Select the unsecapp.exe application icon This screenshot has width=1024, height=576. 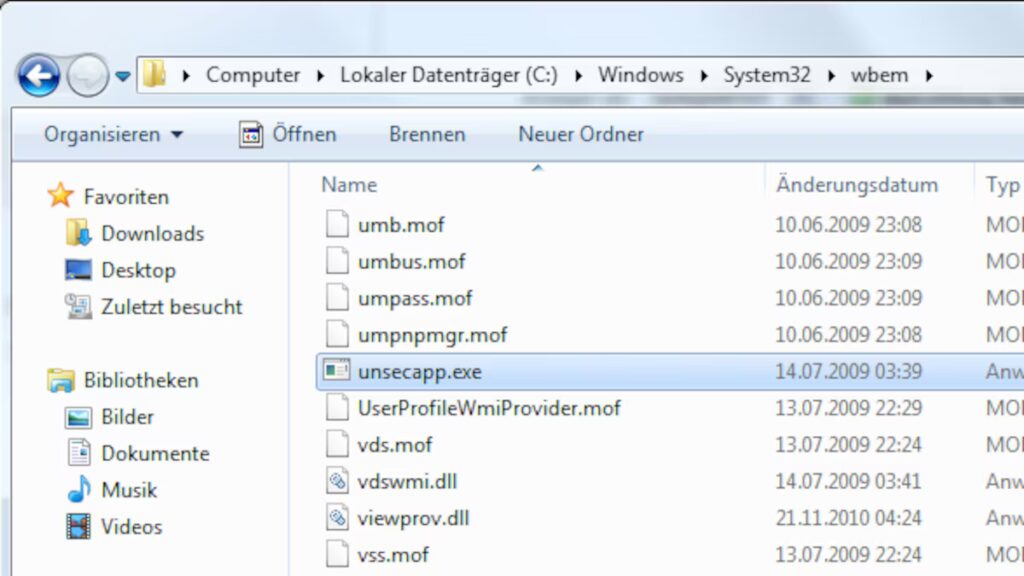coord(335,371)
